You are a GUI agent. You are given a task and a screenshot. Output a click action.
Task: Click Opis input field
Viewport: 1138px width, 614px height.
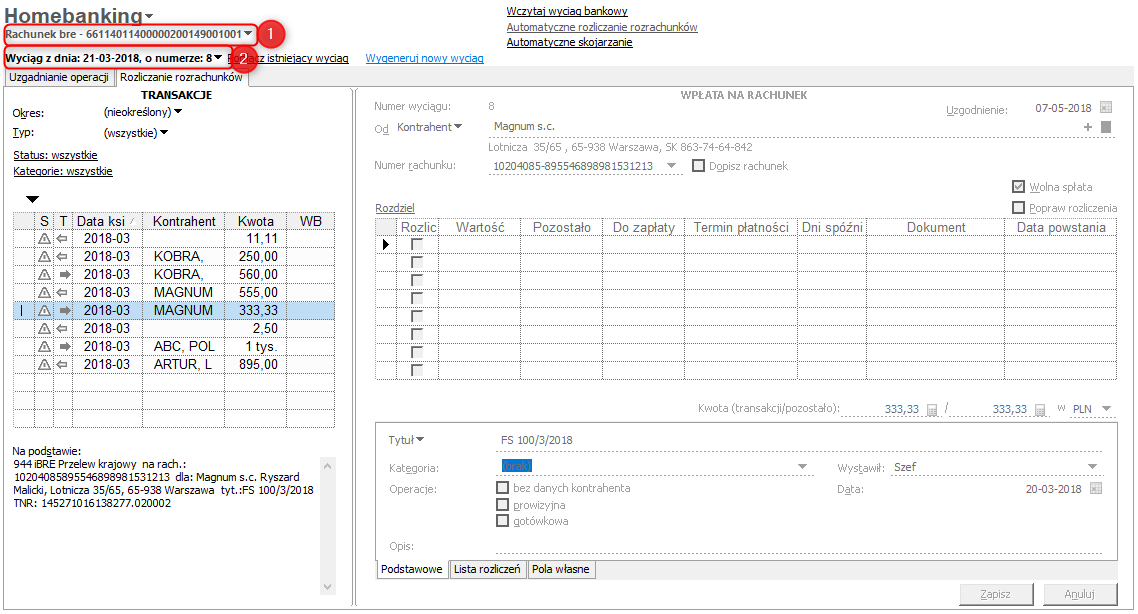pyautogui.click(x=798, y=546)
